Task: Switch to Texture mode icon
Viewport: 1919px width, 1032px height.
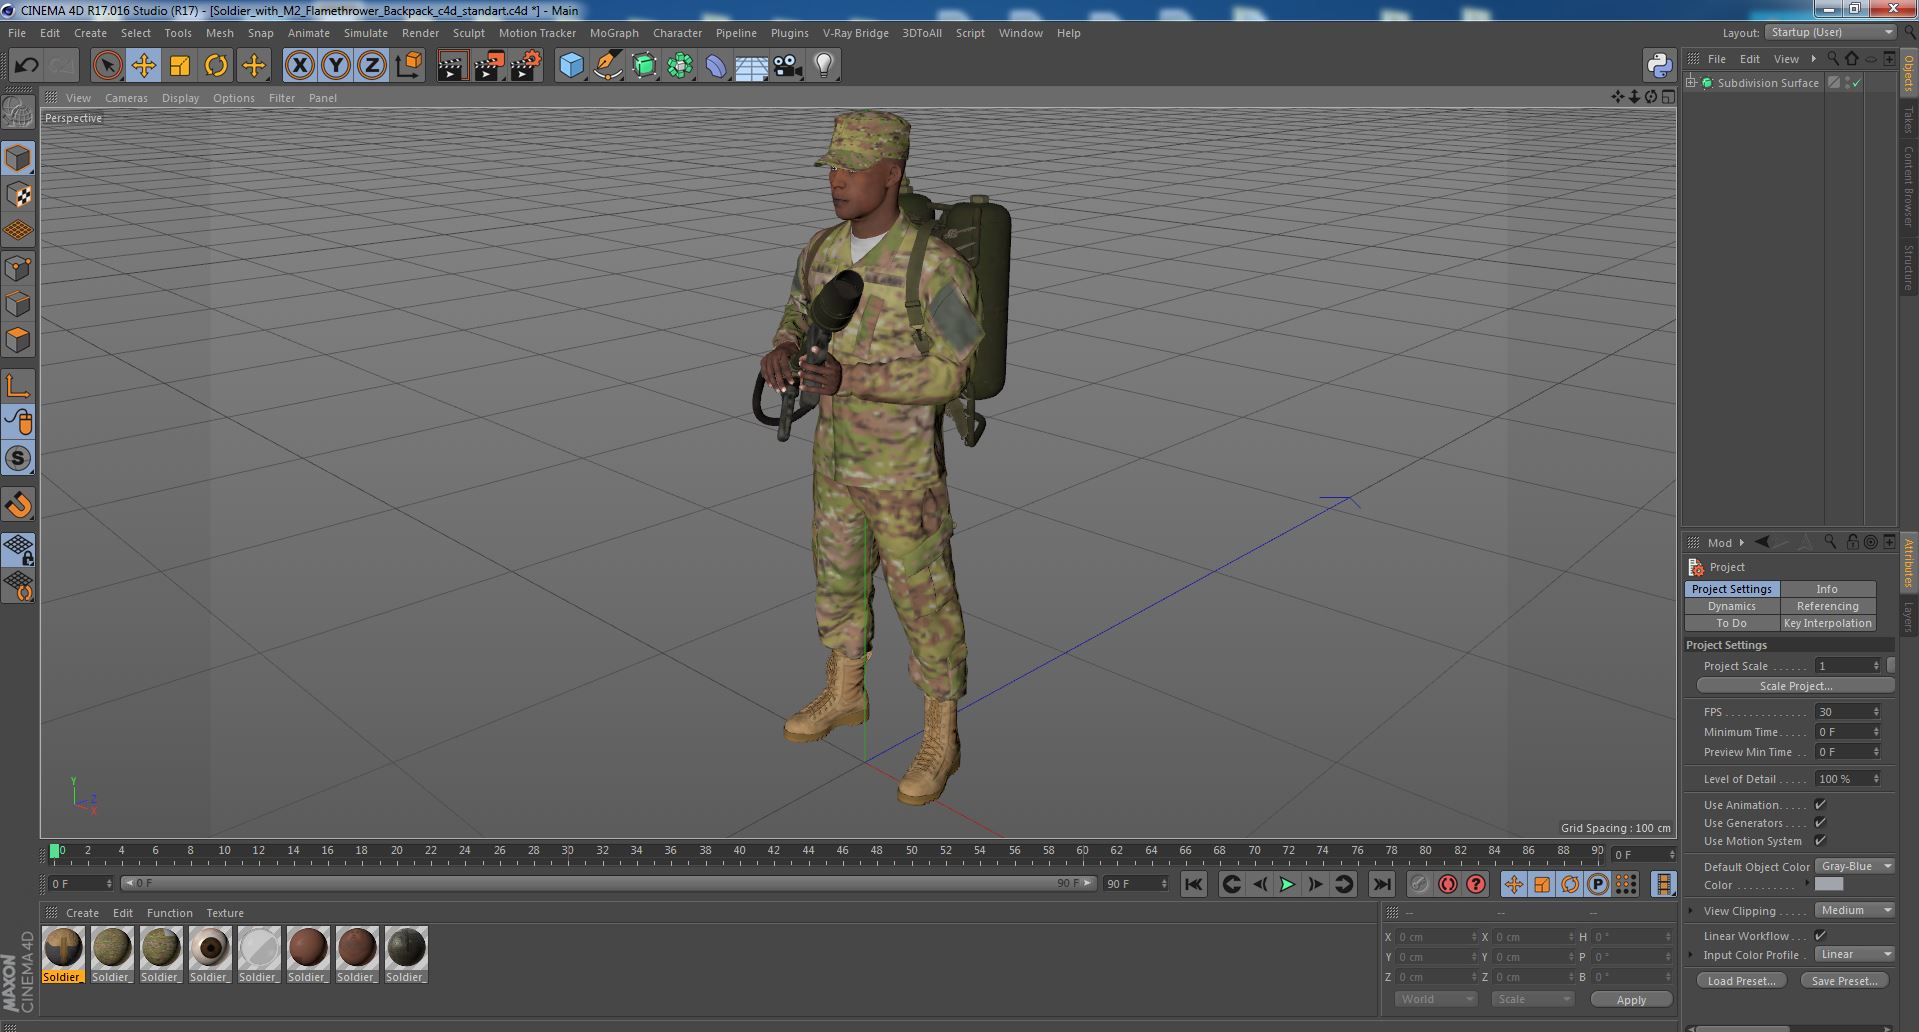Action: [x=18, y=194]
